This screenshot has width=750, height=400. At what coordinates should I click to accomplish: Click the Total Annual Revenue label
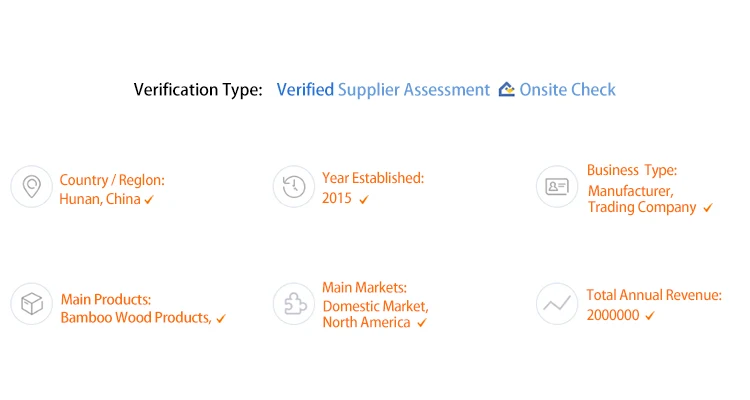coord(654,295)
